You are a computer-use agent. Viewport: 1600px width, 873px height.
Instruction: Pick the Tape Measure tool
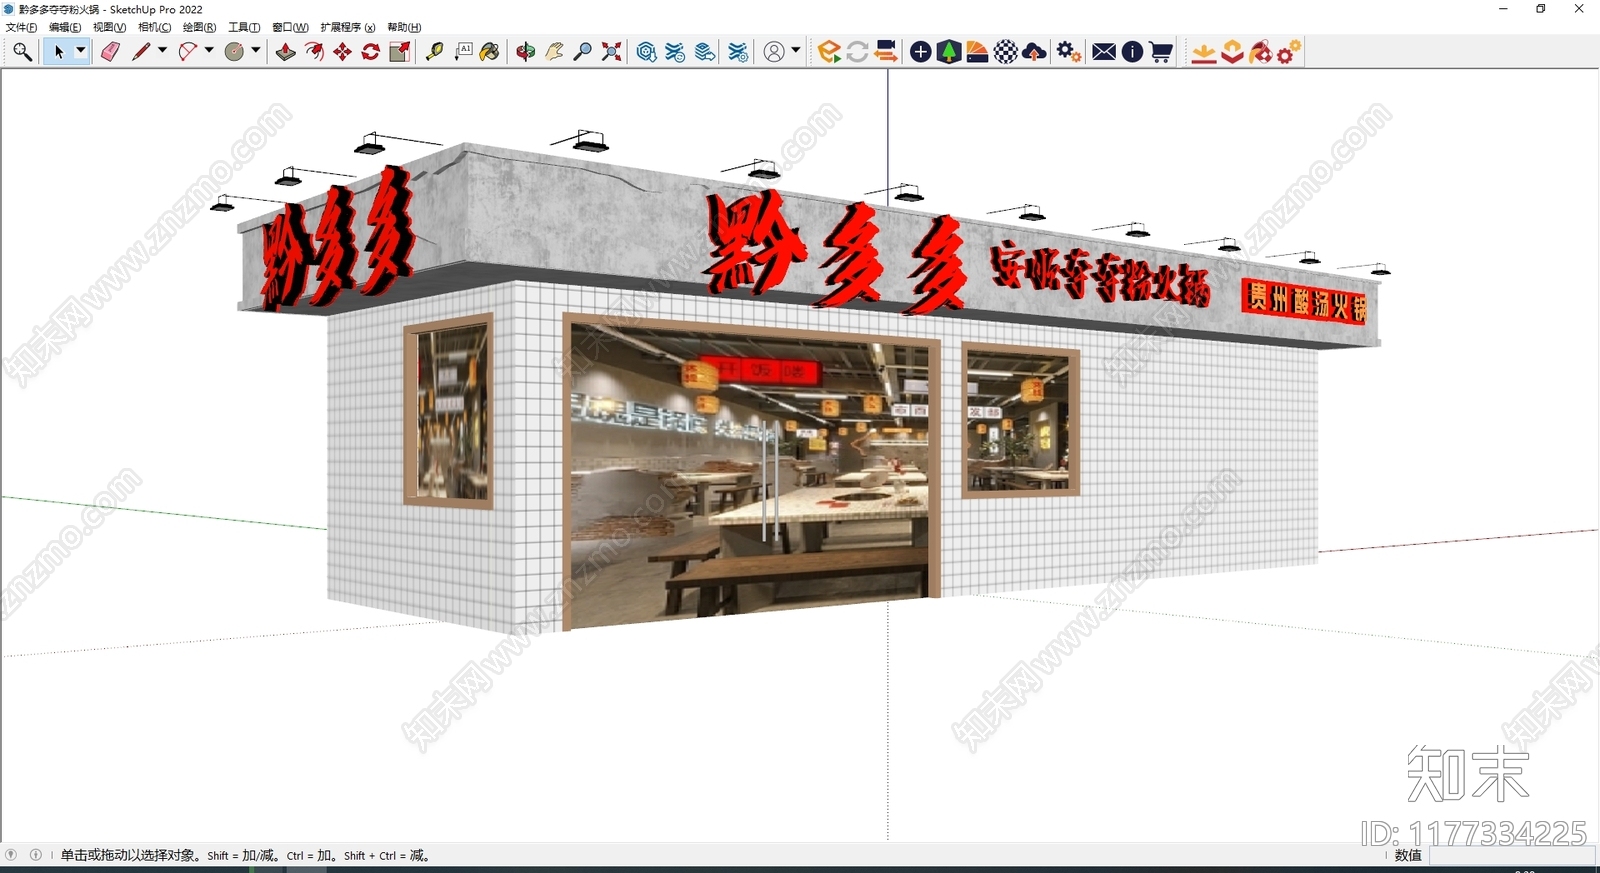(x=435, y=52)
